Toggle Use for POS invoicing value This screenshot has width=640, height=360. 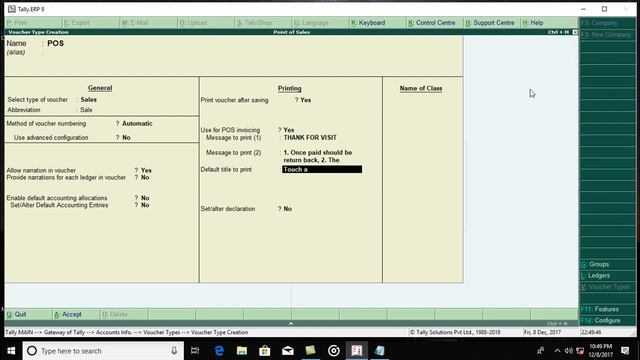pyautogui.click(x=289, y=130)
